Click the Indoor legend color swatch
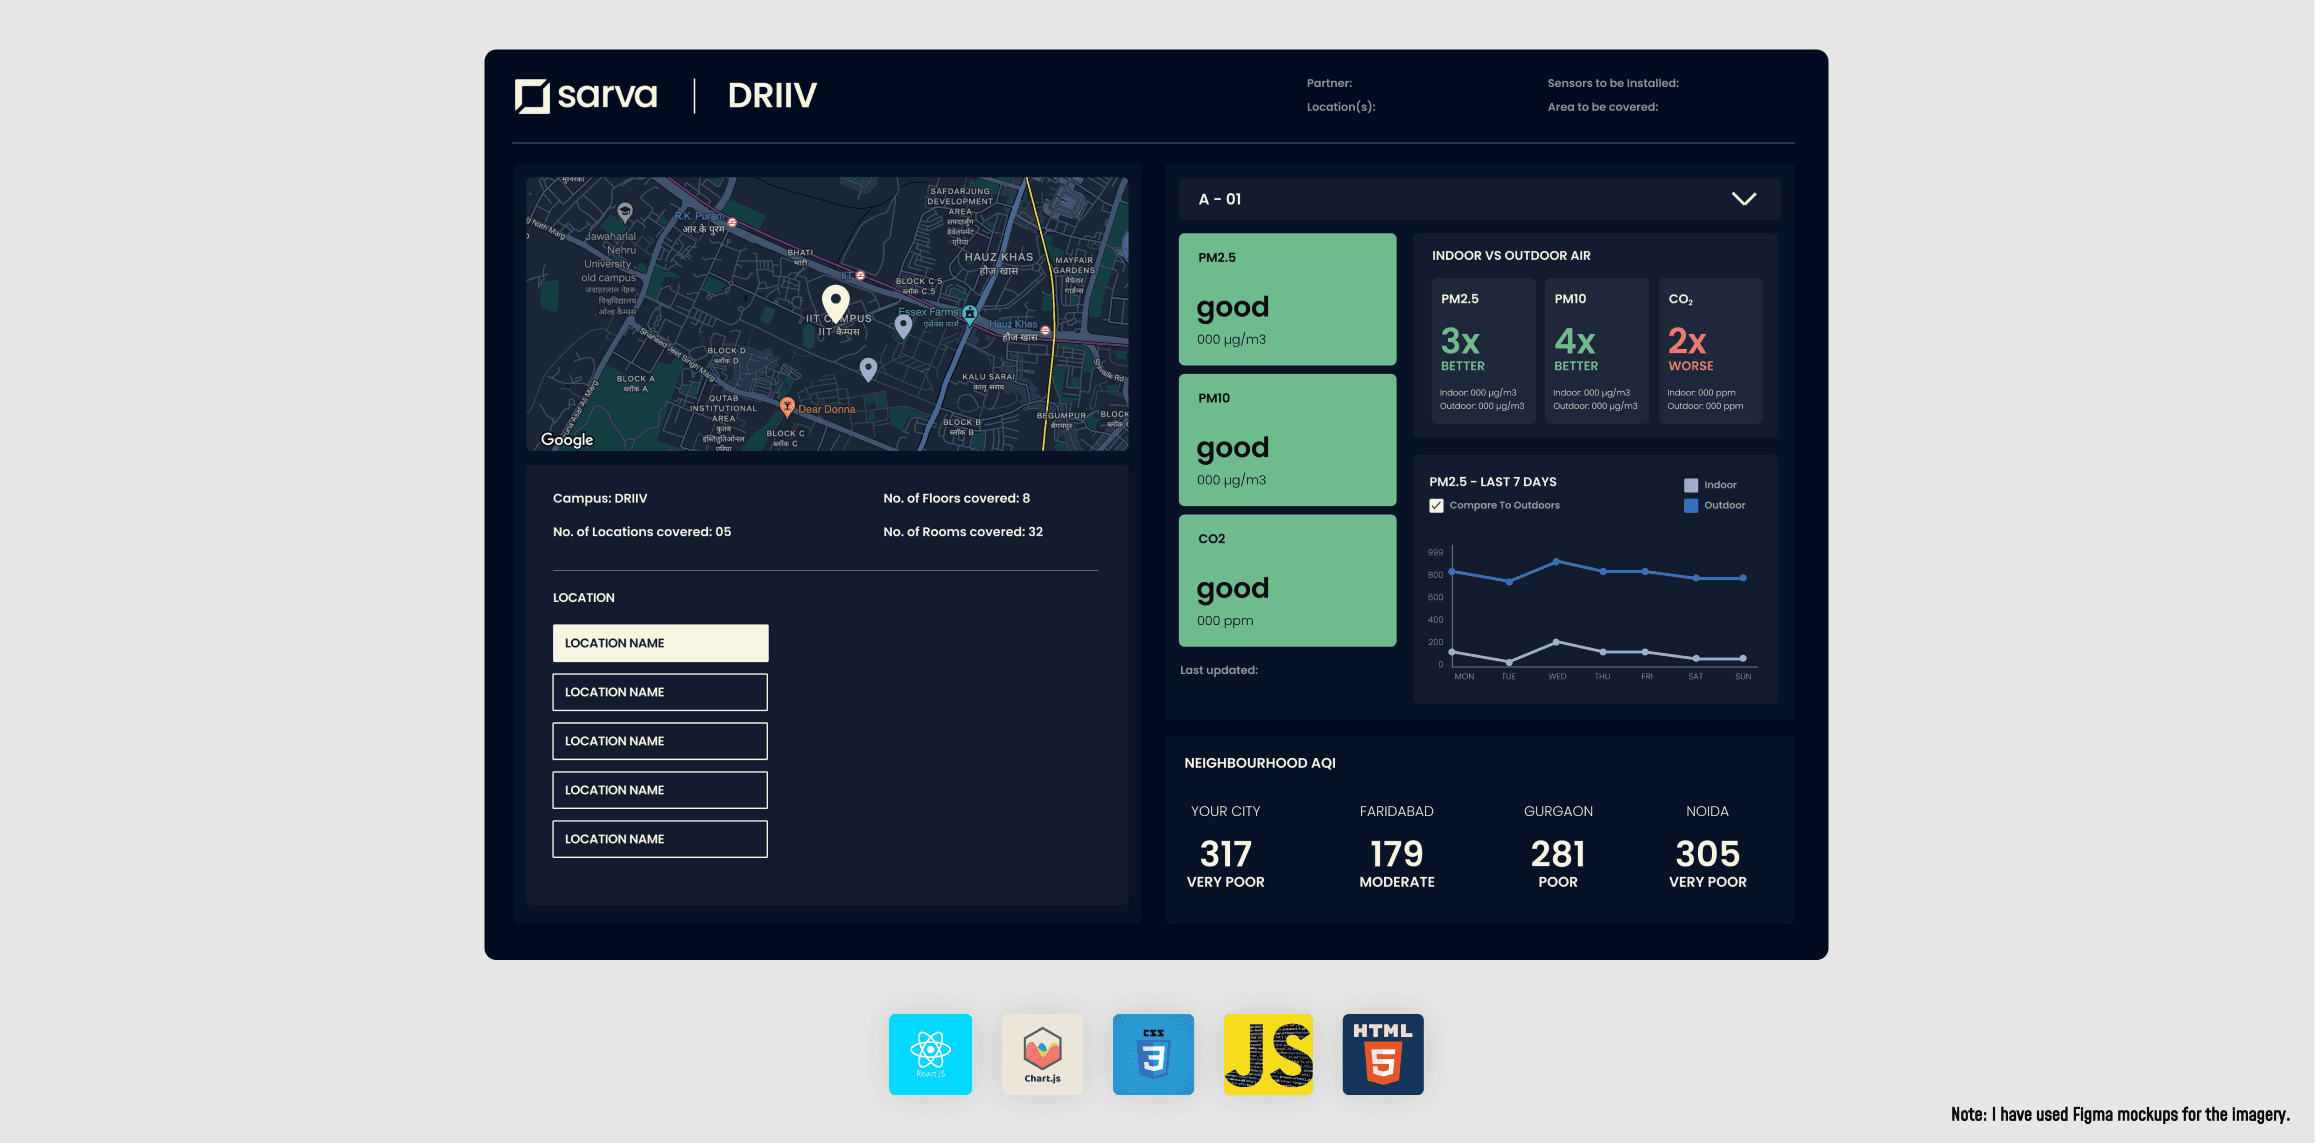This screenshot has height=1143, width=2315. [x=1691, y=485]
